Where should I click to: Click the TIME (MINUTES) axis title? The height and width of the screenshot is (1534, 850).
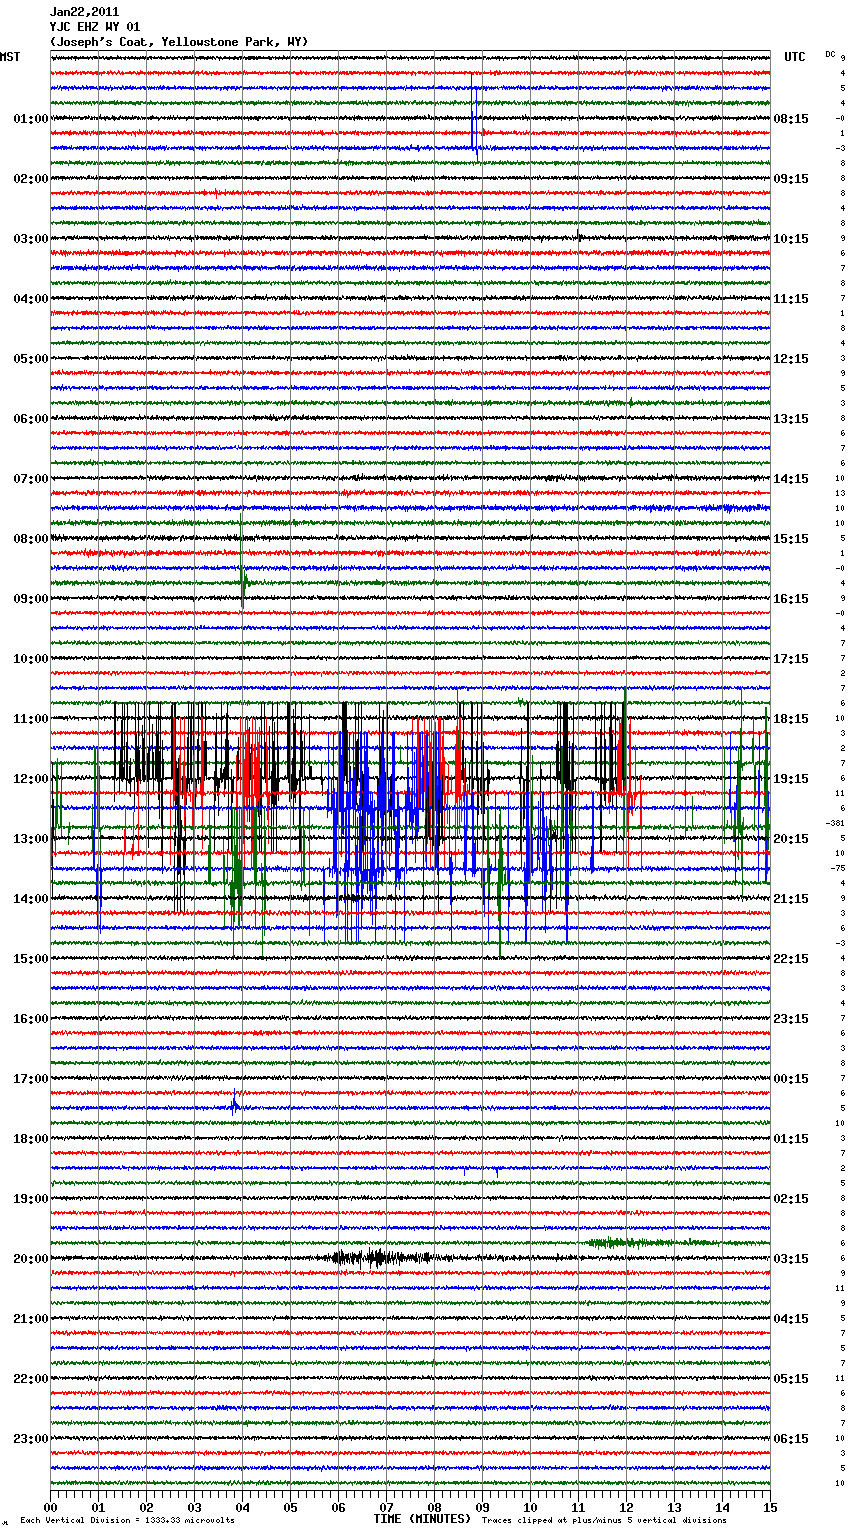[x=422, y=1519]
